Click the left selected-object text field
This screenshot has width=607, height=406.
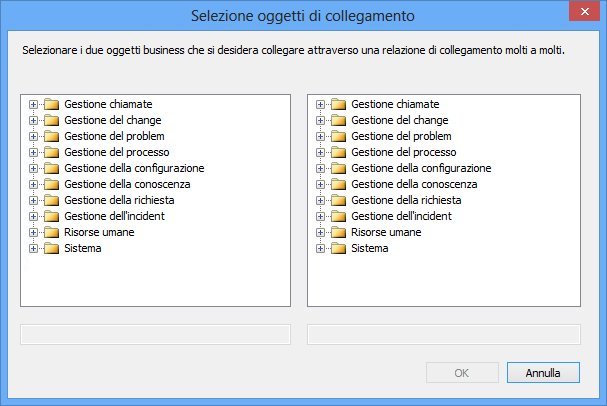[155, 334]
